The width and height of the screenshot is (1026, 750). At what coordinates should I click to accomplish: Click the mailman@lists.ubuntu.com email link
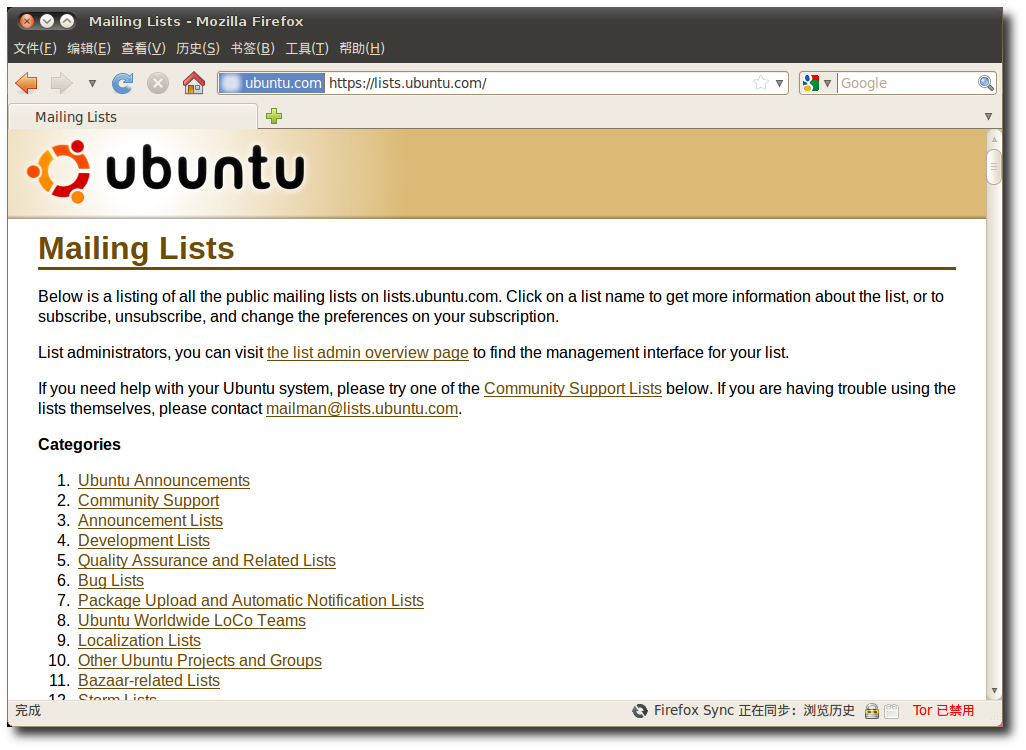click(362, 409)
